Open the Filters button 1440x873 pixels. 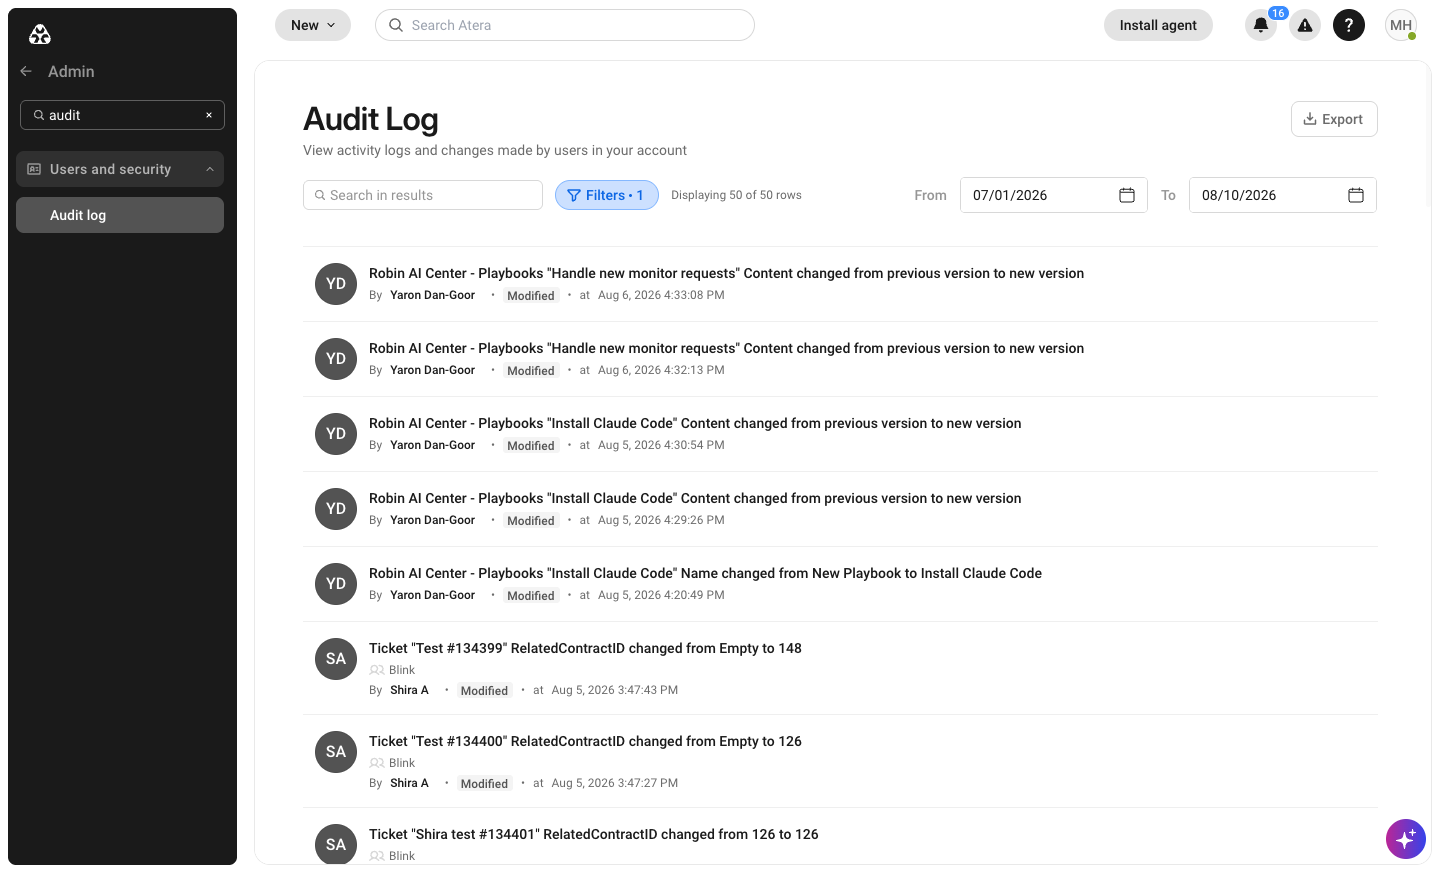pyautogui.click(x=607, y=195)
